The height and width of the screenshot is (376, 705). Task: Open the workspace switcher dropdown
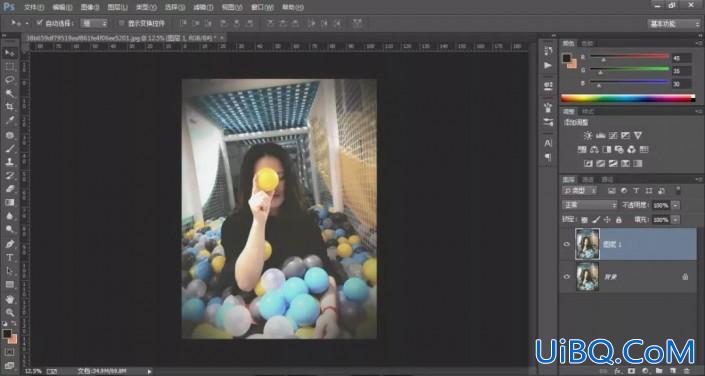click(674, 23)
